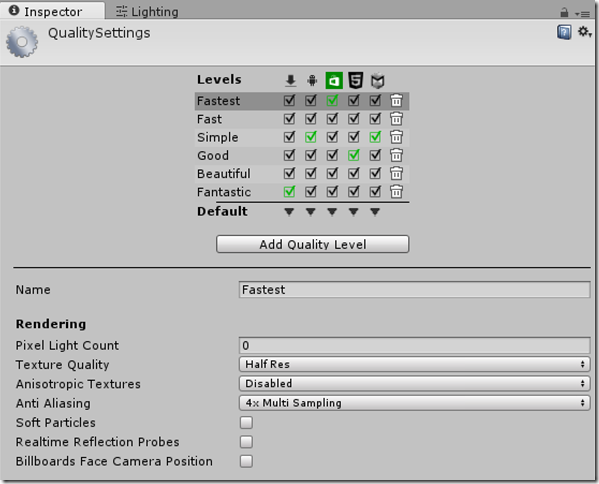The height and width of the screenshot is (484, 599).
Task: Open the inspector gear settings menu
Action: point(584,32)
